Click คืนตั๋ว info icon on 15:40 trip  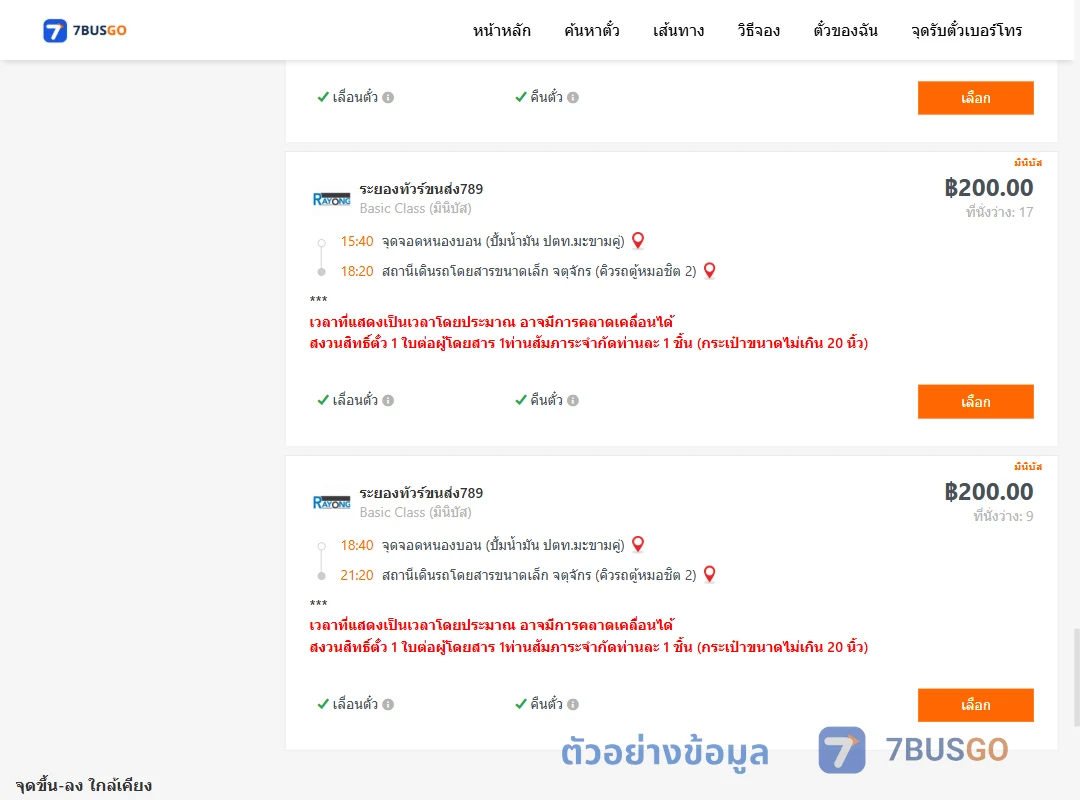coord(573,400)
